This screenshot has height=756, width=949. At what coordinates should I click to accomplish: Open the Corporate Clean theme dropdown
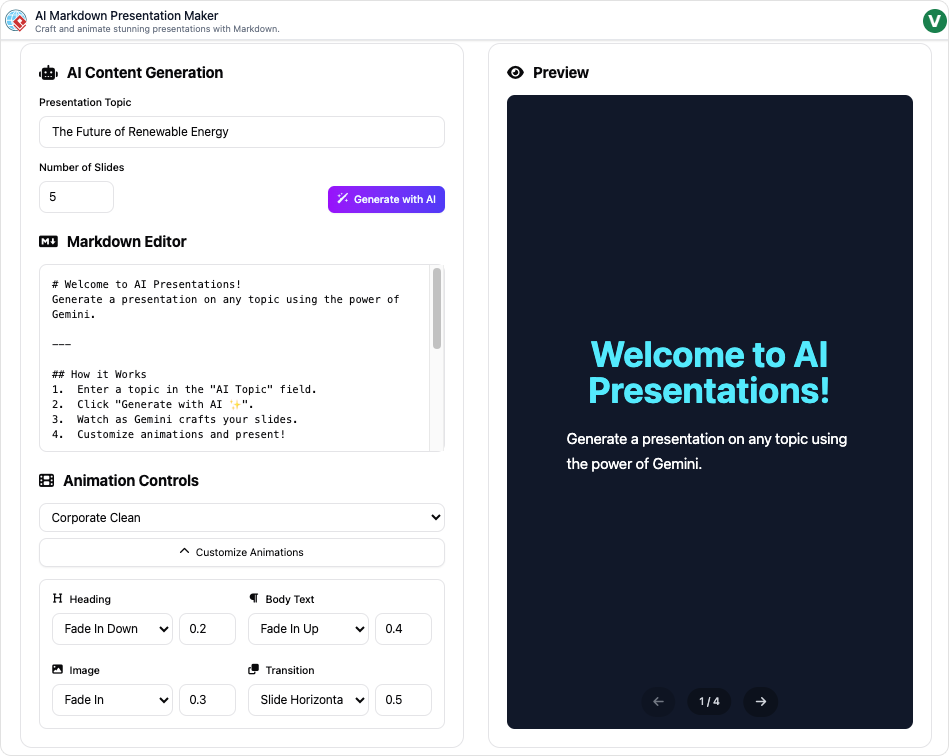(x=241, y=517)
